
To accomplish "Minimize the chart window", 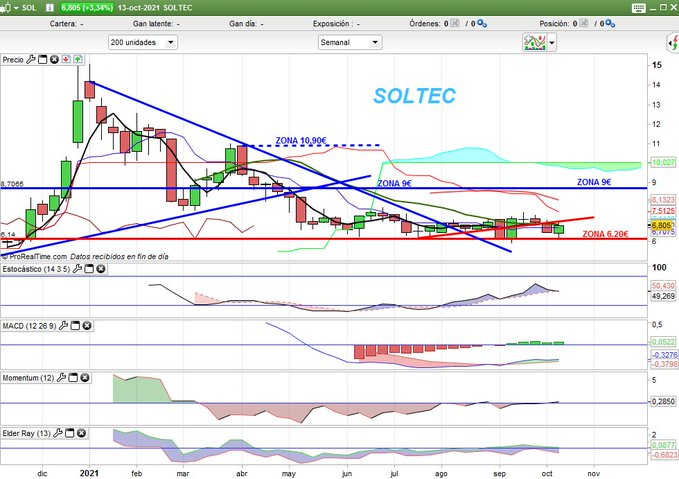I will pos(653,8).
